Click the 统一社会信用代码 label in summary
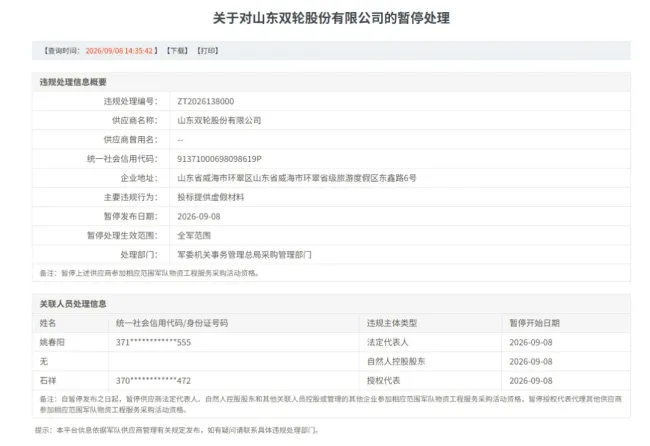 click(x=122, y=159)
